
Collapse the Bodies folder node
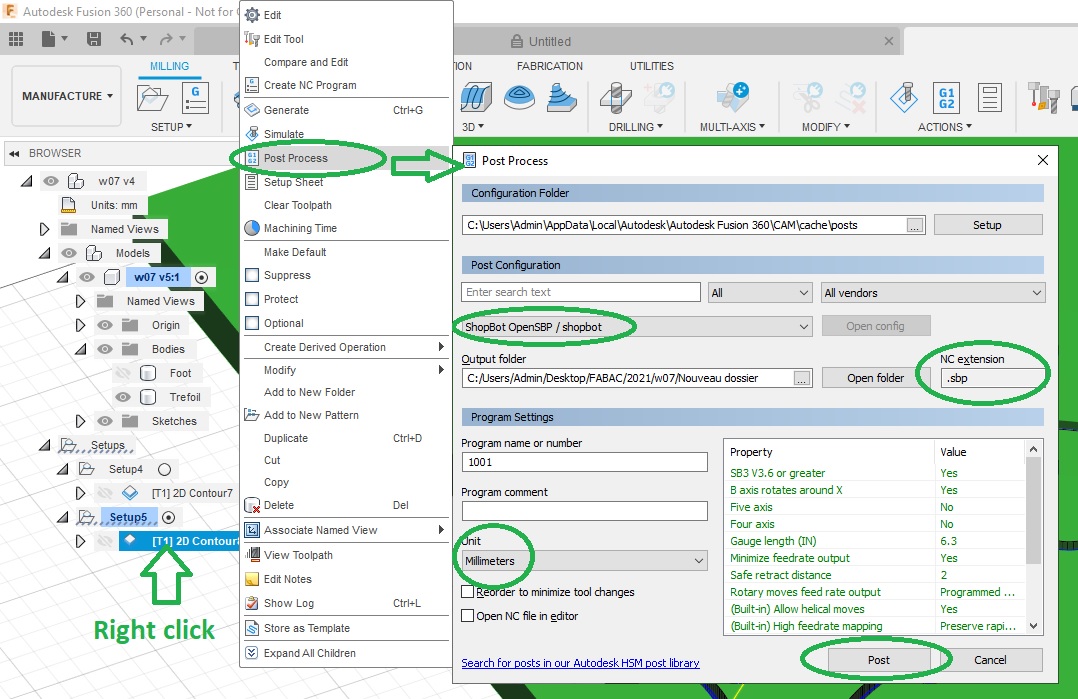click(x=80, y=349)
